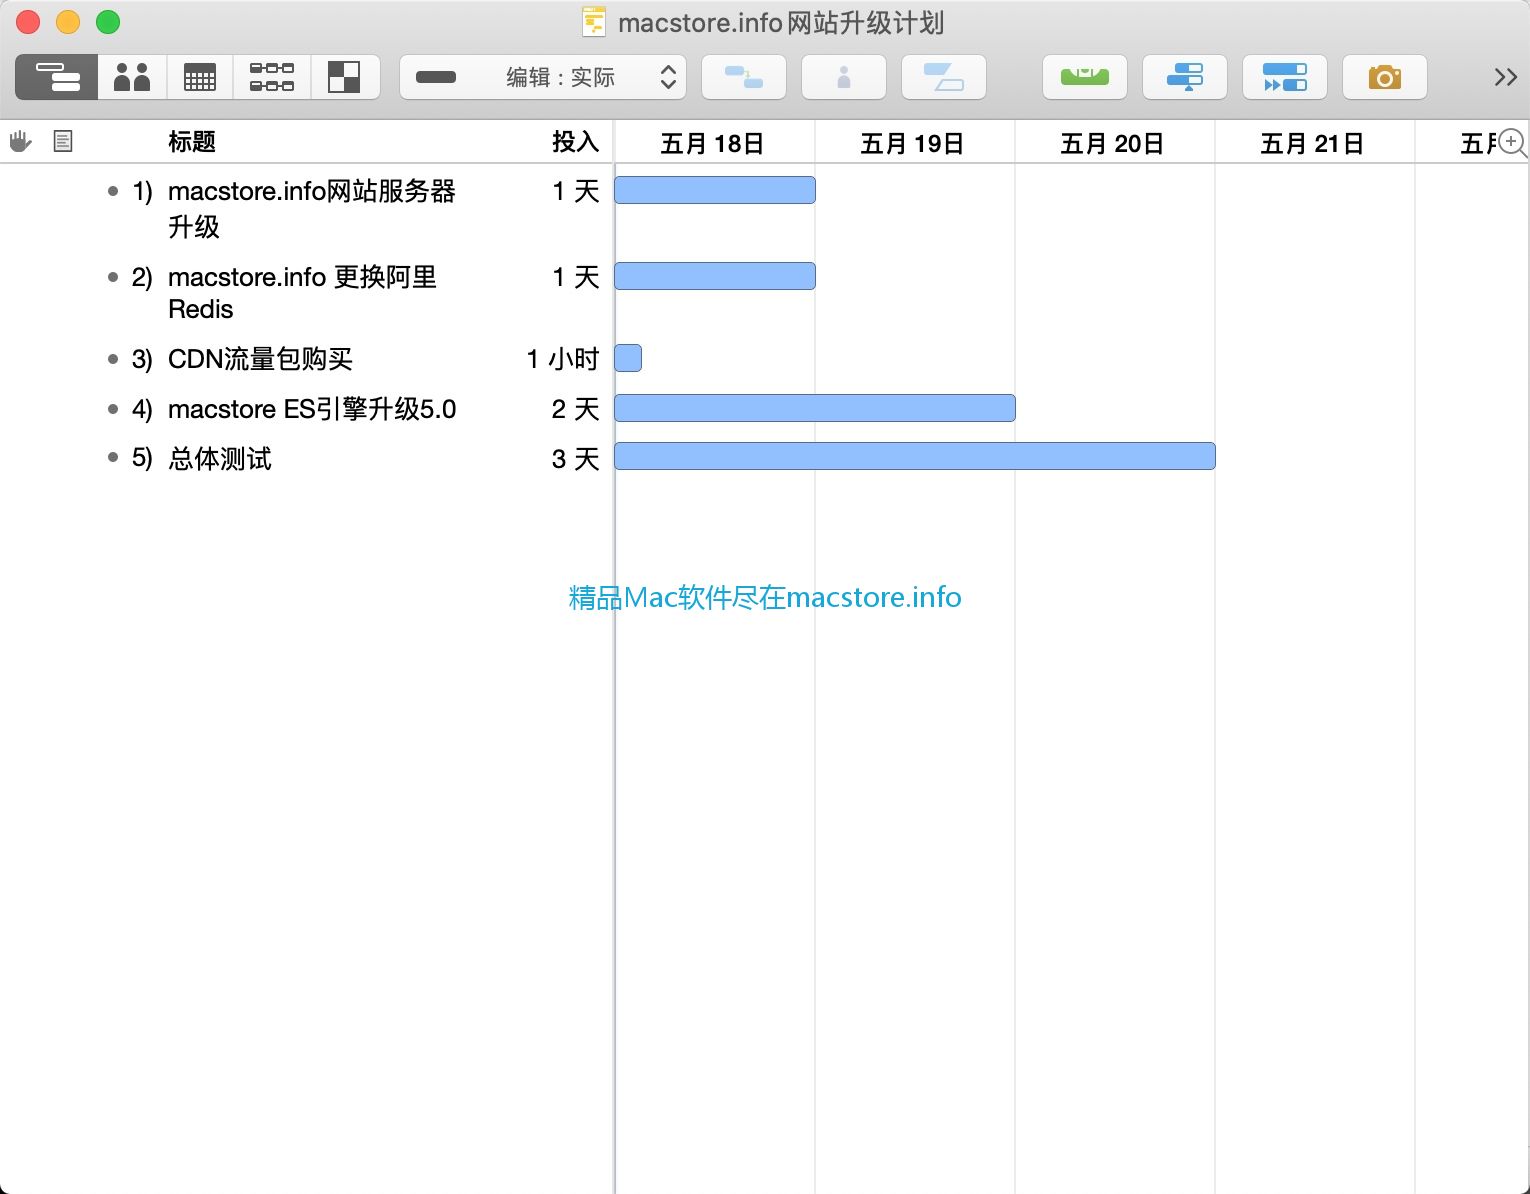This screenshot has height=1194, width=1530.
Task: Click the connect tasks toolbar button
Action: (x=744, y=77)
